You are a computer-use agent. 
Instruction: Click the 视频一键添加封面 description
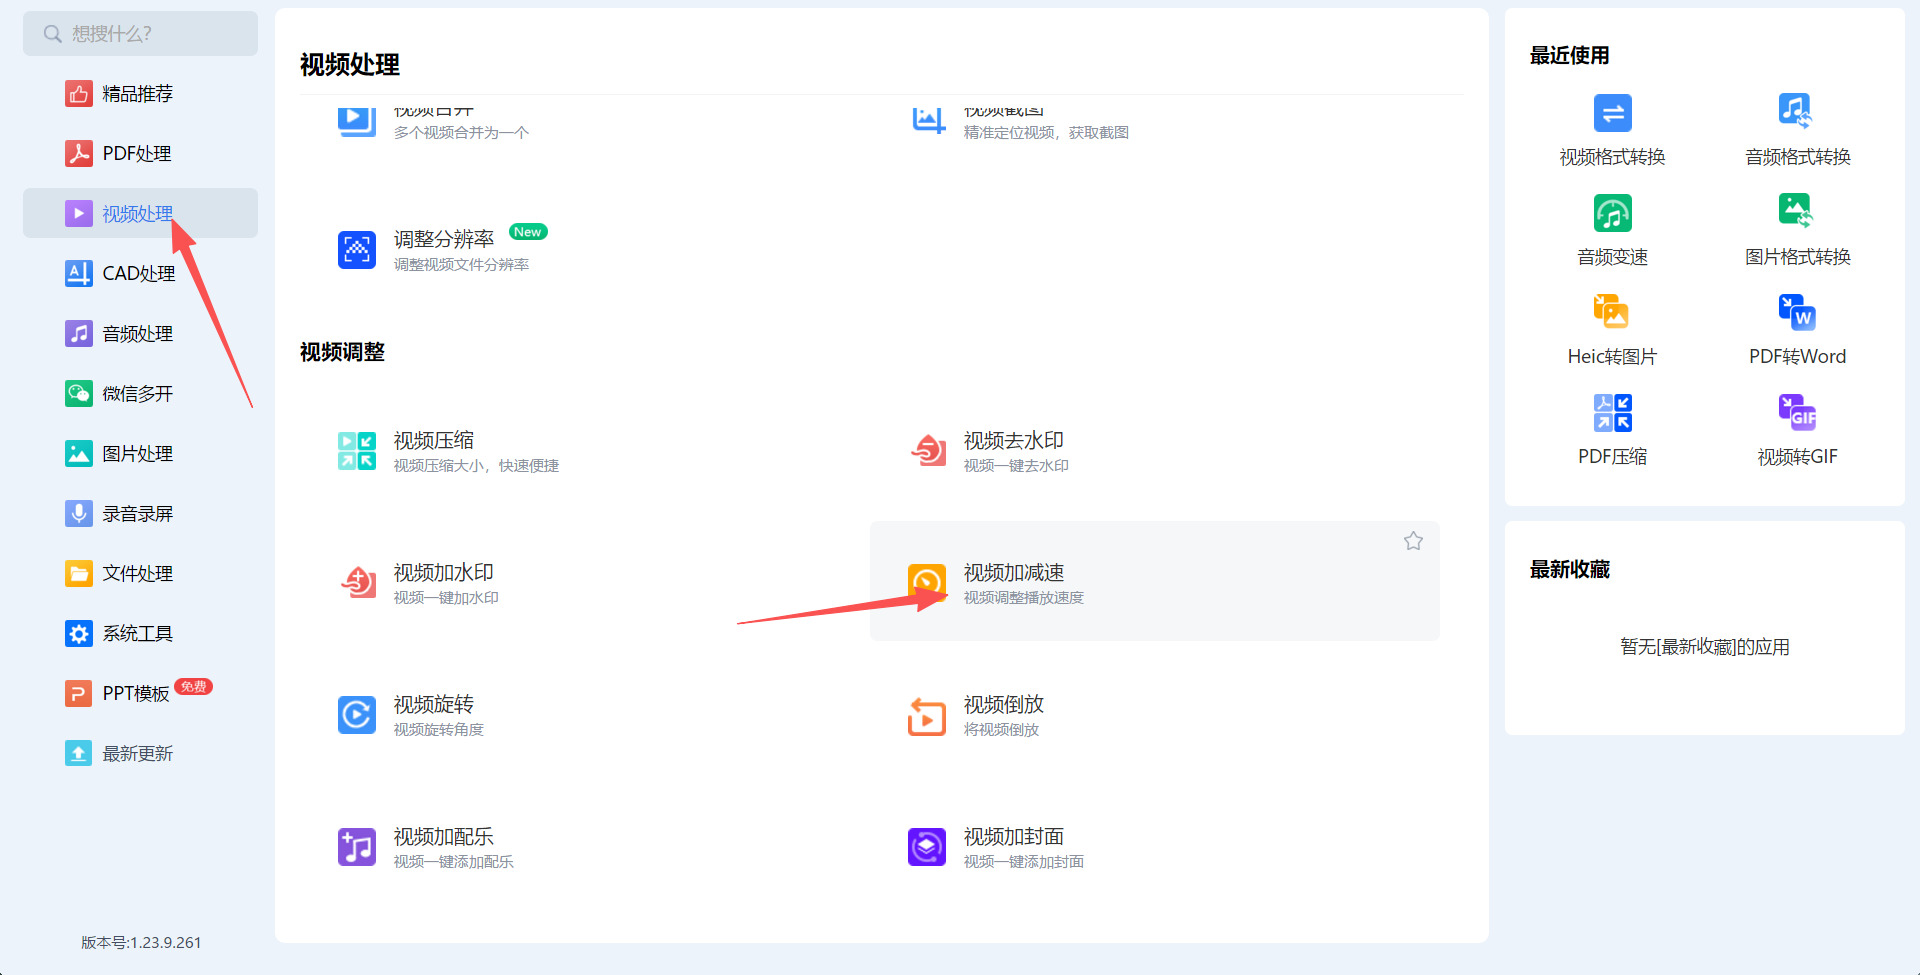1023,862
